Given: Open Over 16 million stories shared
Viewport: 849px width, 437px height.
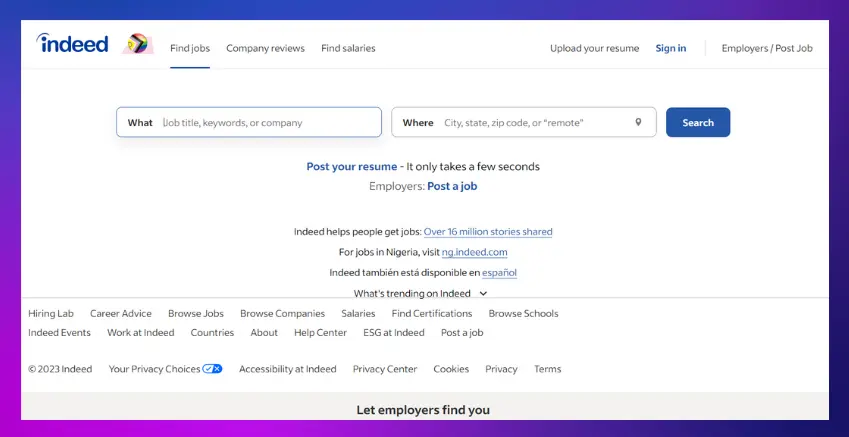Looking at the screenshot, I should (x=488, y=232).
